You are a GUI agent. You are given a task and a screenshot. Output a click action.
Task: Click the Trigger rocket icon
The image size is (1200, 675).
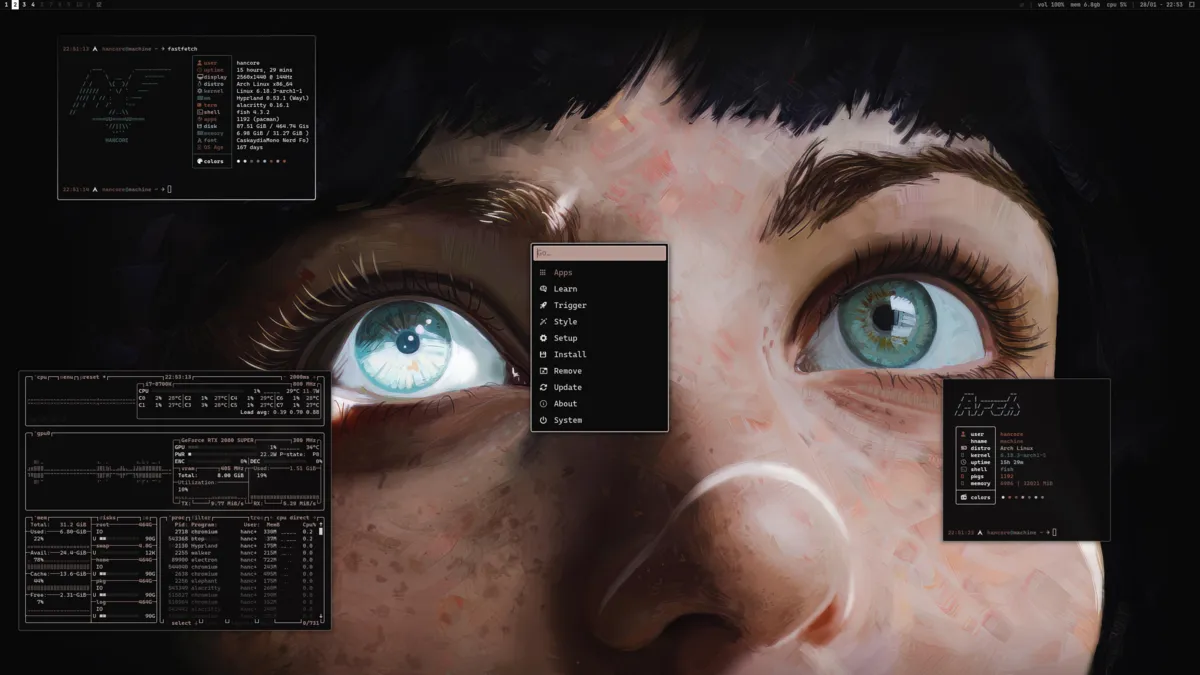coord(543,305)
